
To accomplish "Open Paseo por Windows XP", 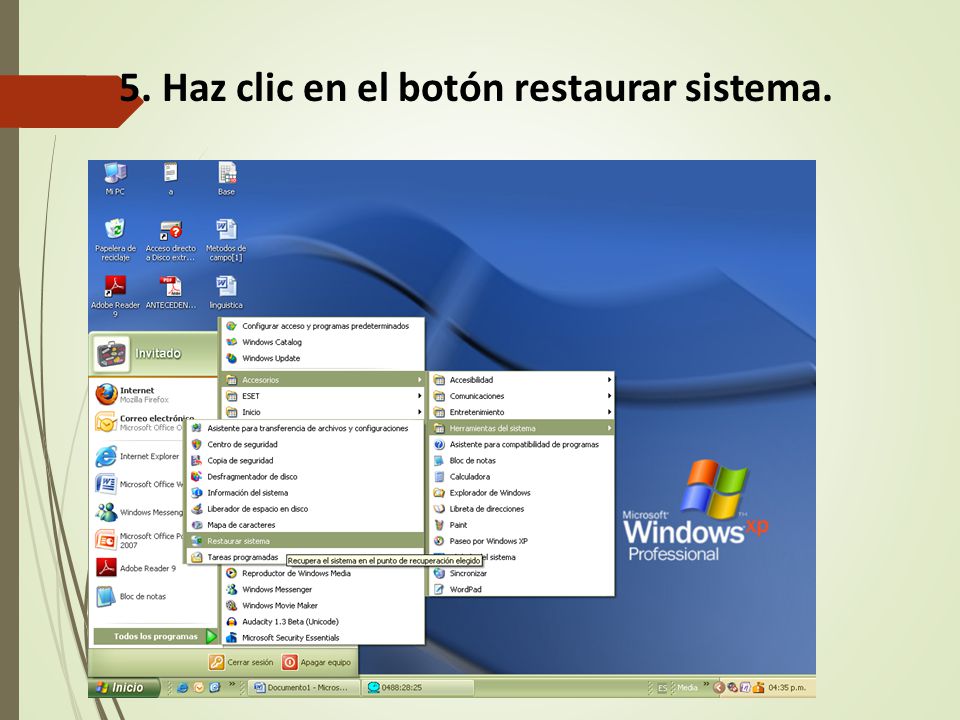I will pyautogui.click(x=522, y=541).
